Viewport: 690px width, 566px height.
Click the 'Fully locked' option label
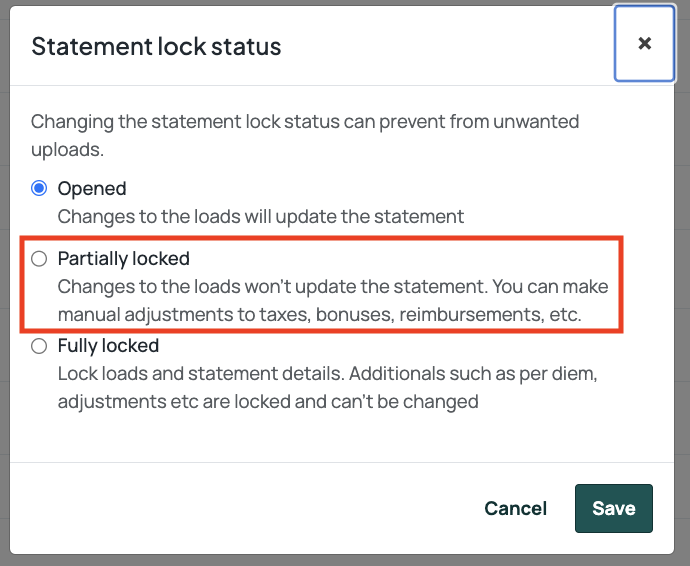(108, 346)
